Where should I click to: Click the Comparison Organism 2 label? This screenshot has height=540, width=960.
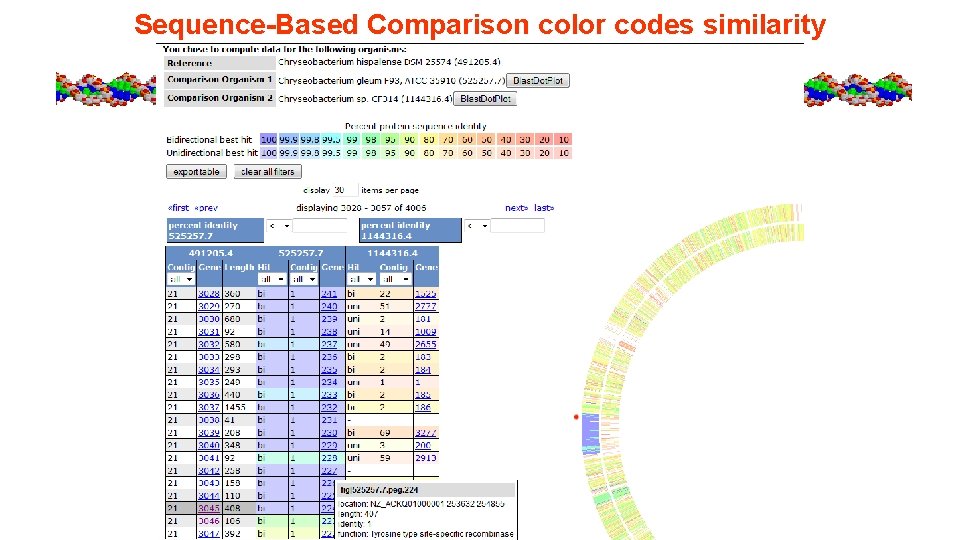tap(220, 99)
